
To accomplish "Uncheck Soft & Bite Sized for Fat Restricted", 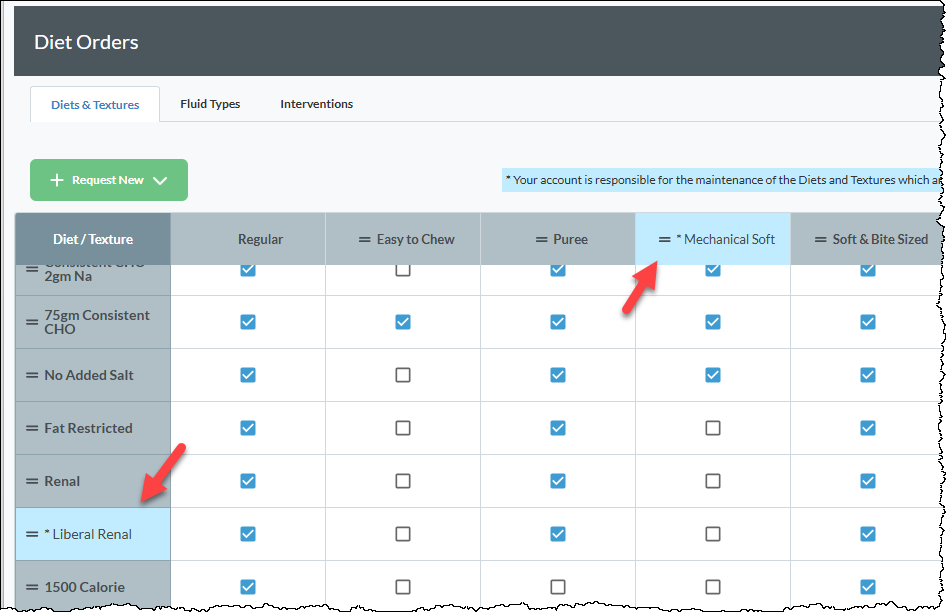I will (x=868, y=429).
